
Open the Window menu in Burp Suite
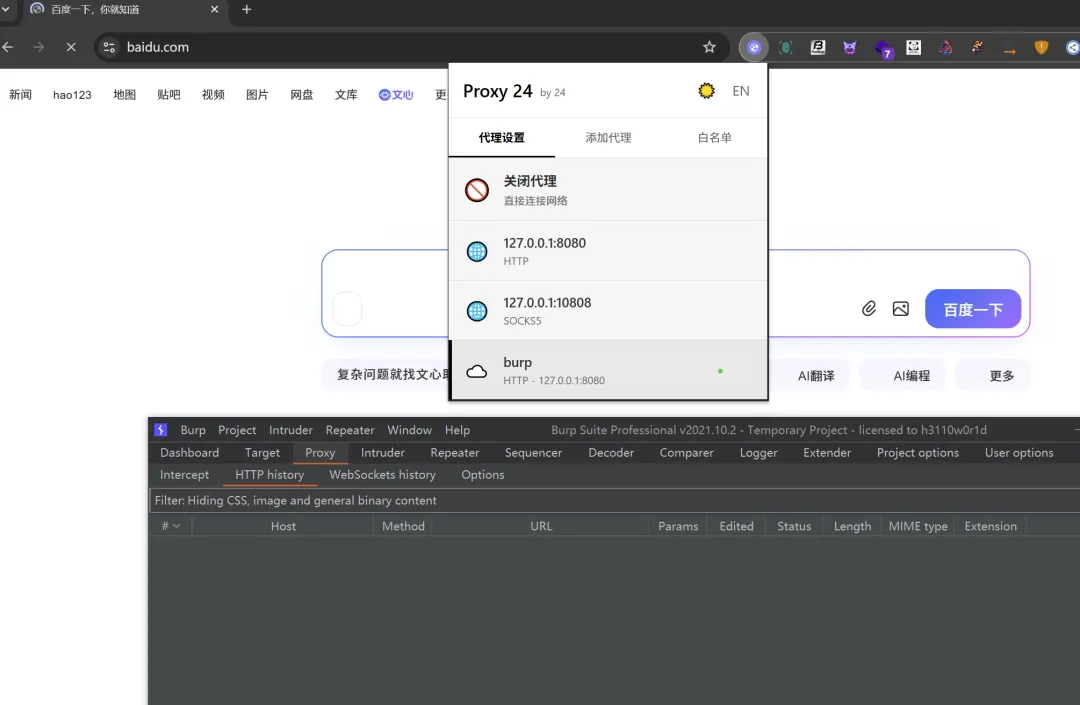pyautogui.click(x=409, y=430)
